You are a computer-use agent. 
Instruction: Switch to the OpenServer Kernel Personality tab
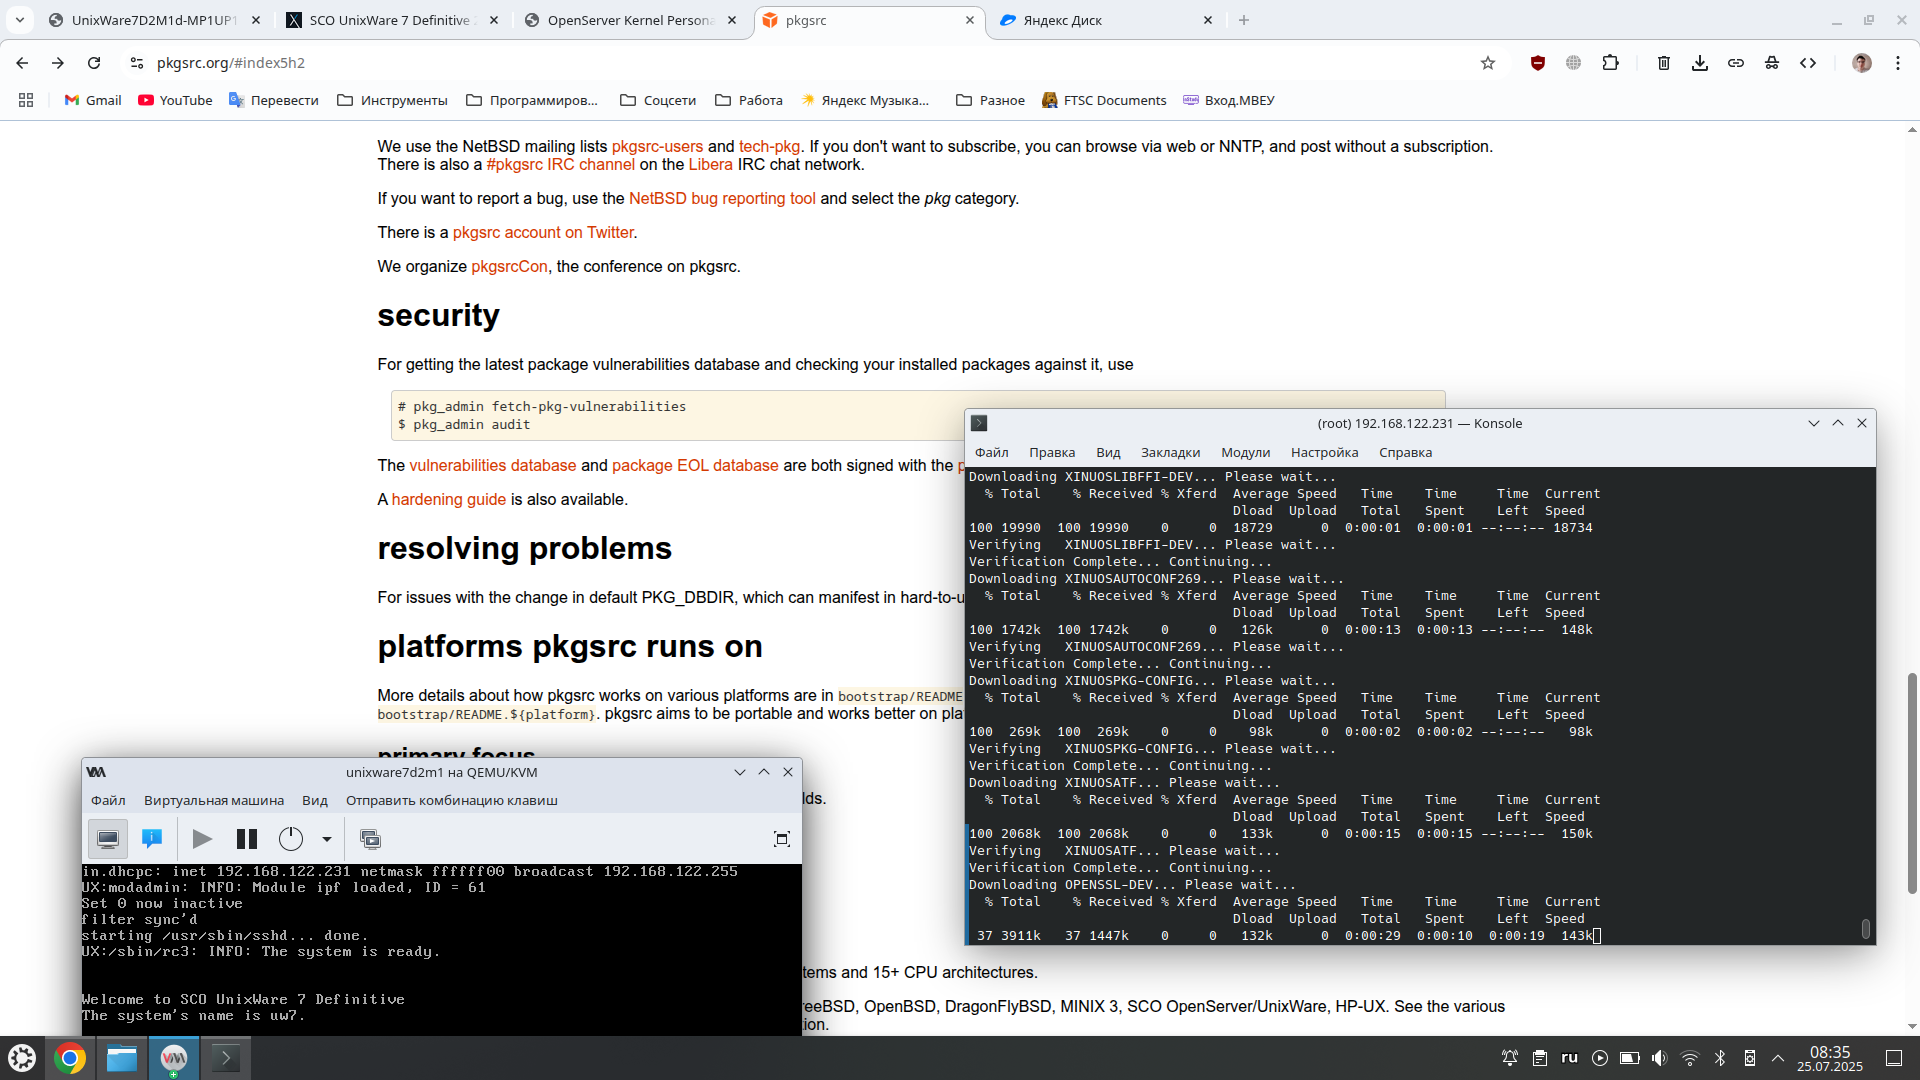[x=630, y=20]
